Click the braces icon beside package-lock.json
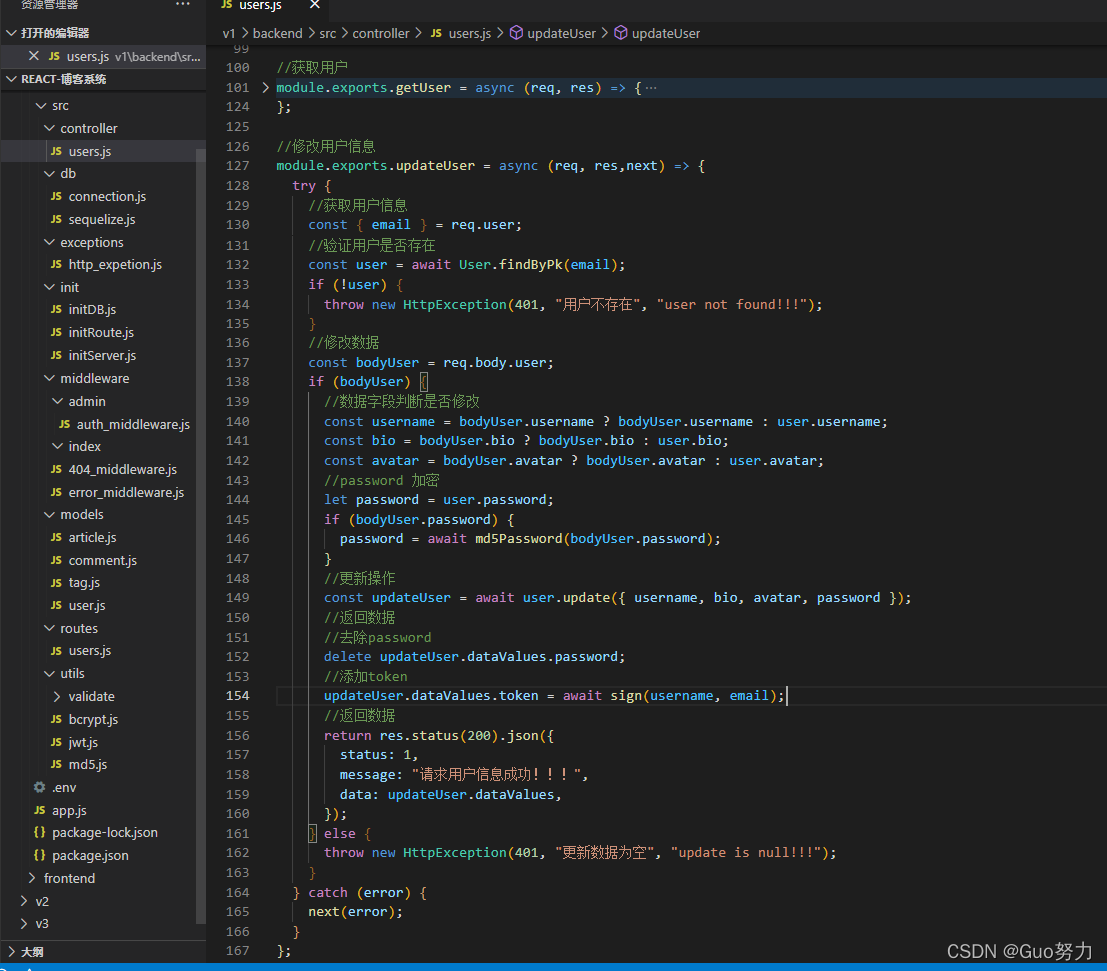 pyautogui.click(x=40, y=832)
